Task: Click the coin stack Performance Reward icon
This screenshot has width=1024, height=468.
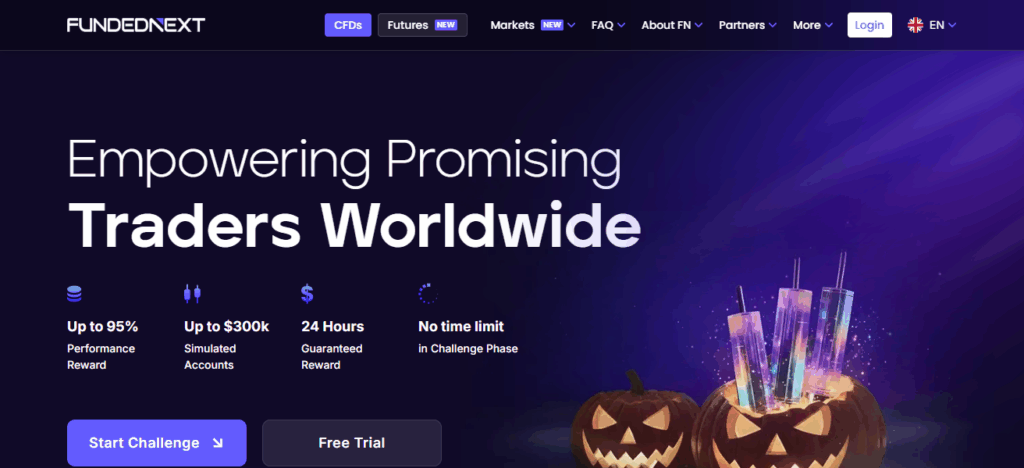Action: pyautogui.click(x=74, y=294)
